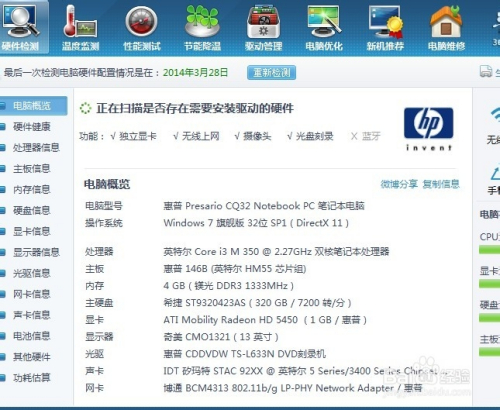Viewport: 500px width, 410px height.
Task: Click the Windows 7 旗舰版 operating system text
Action: tap(256, 223)
